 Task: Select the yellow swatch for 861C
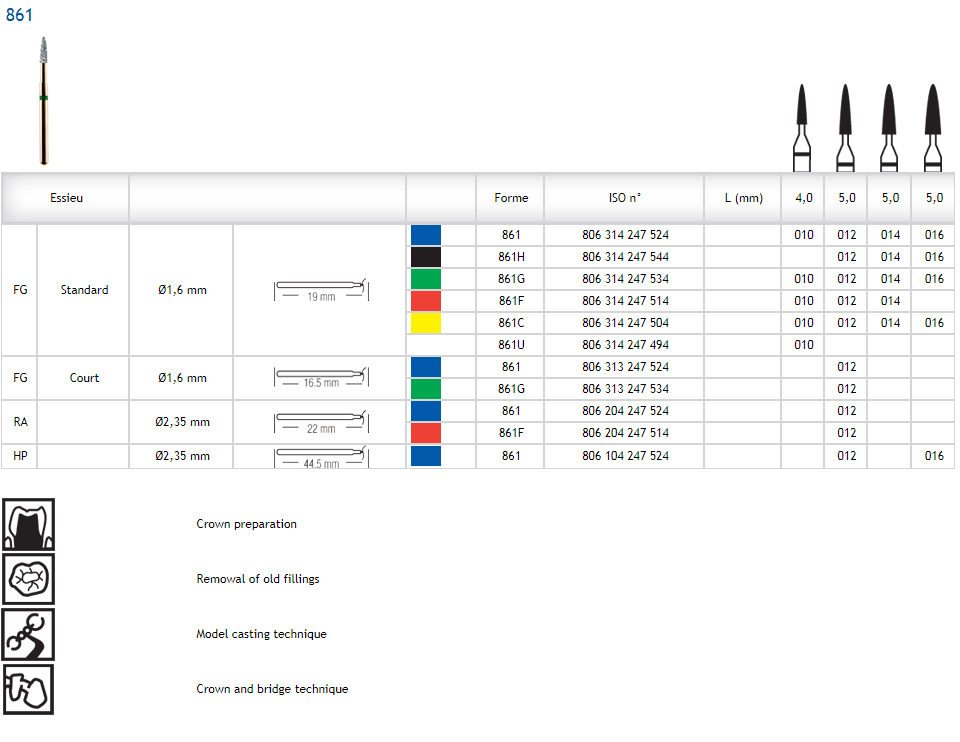pos(426,323)
